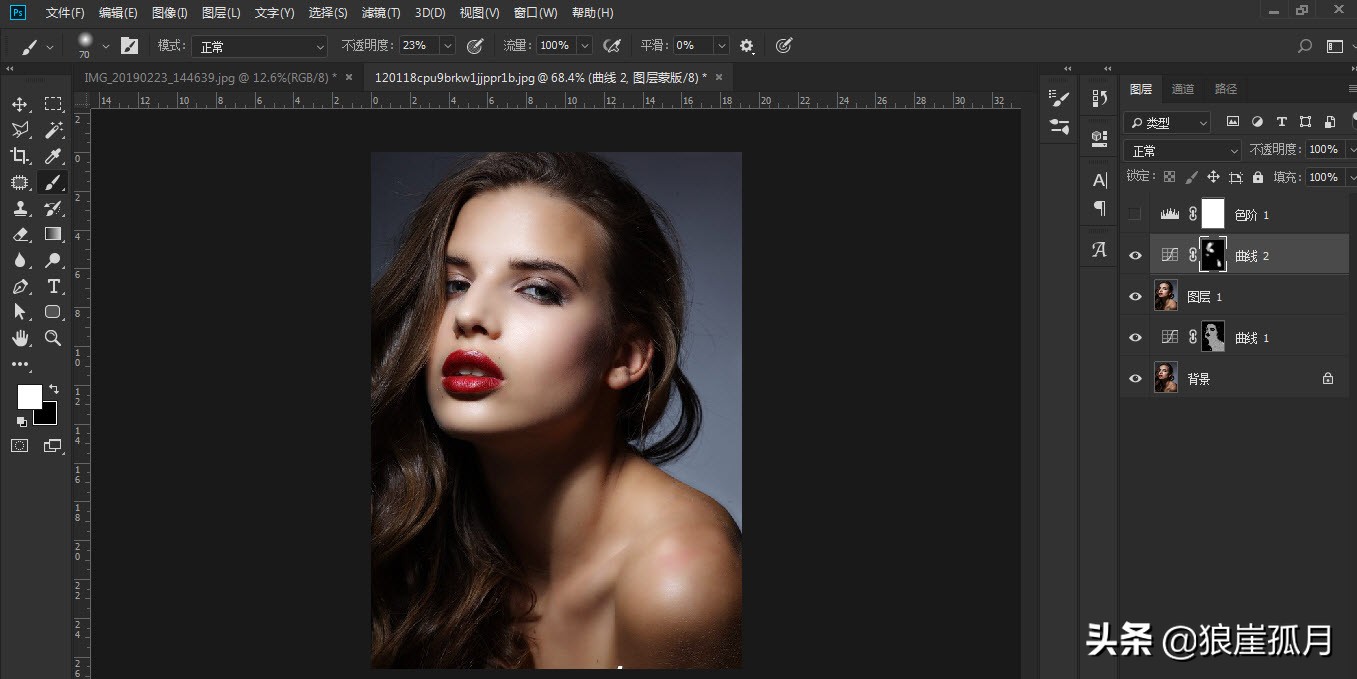The height and width of the screenshot is (679, 1357).
Task: Select the Eyedropper tool
Action: pos(53,156)
